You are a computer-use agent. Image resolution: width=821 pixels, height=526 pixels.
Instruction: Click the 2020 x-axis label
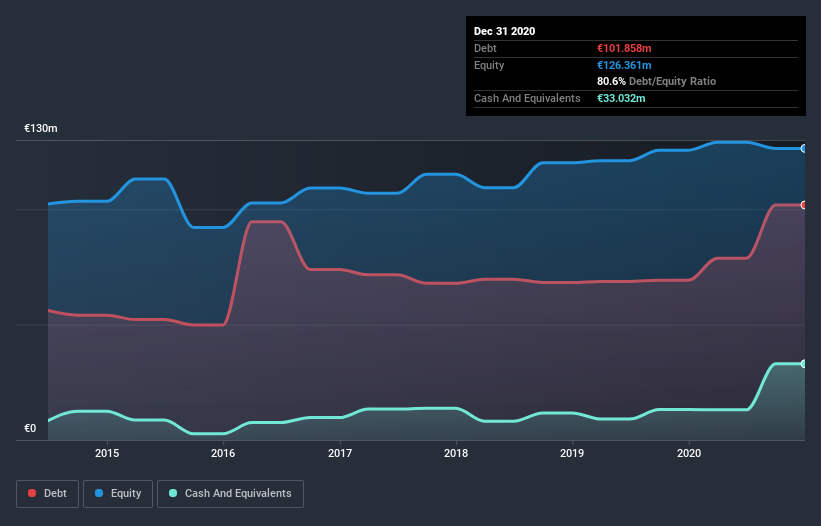click(x=689, y=453)
